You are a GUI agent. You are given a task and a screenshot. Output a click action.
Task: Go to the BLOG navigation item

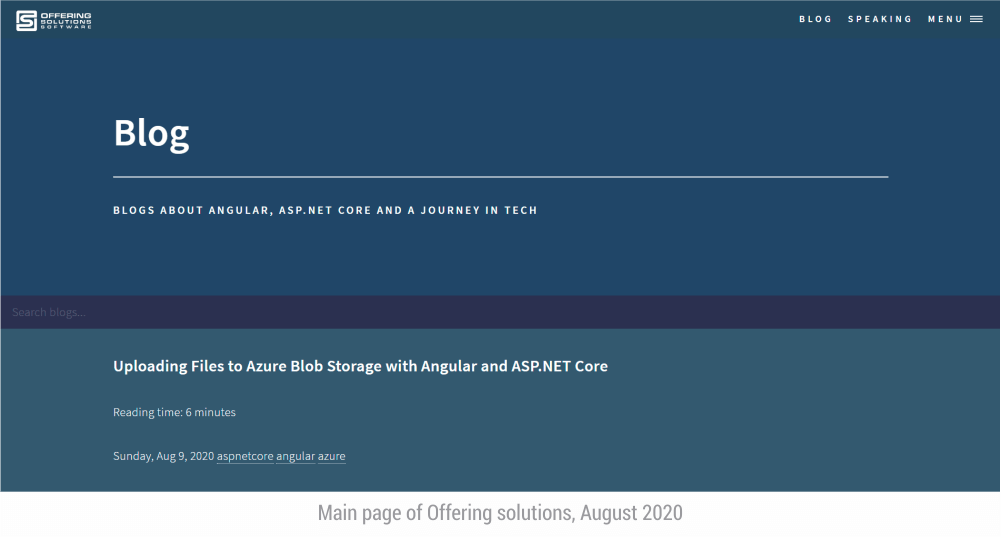[815, 19]
